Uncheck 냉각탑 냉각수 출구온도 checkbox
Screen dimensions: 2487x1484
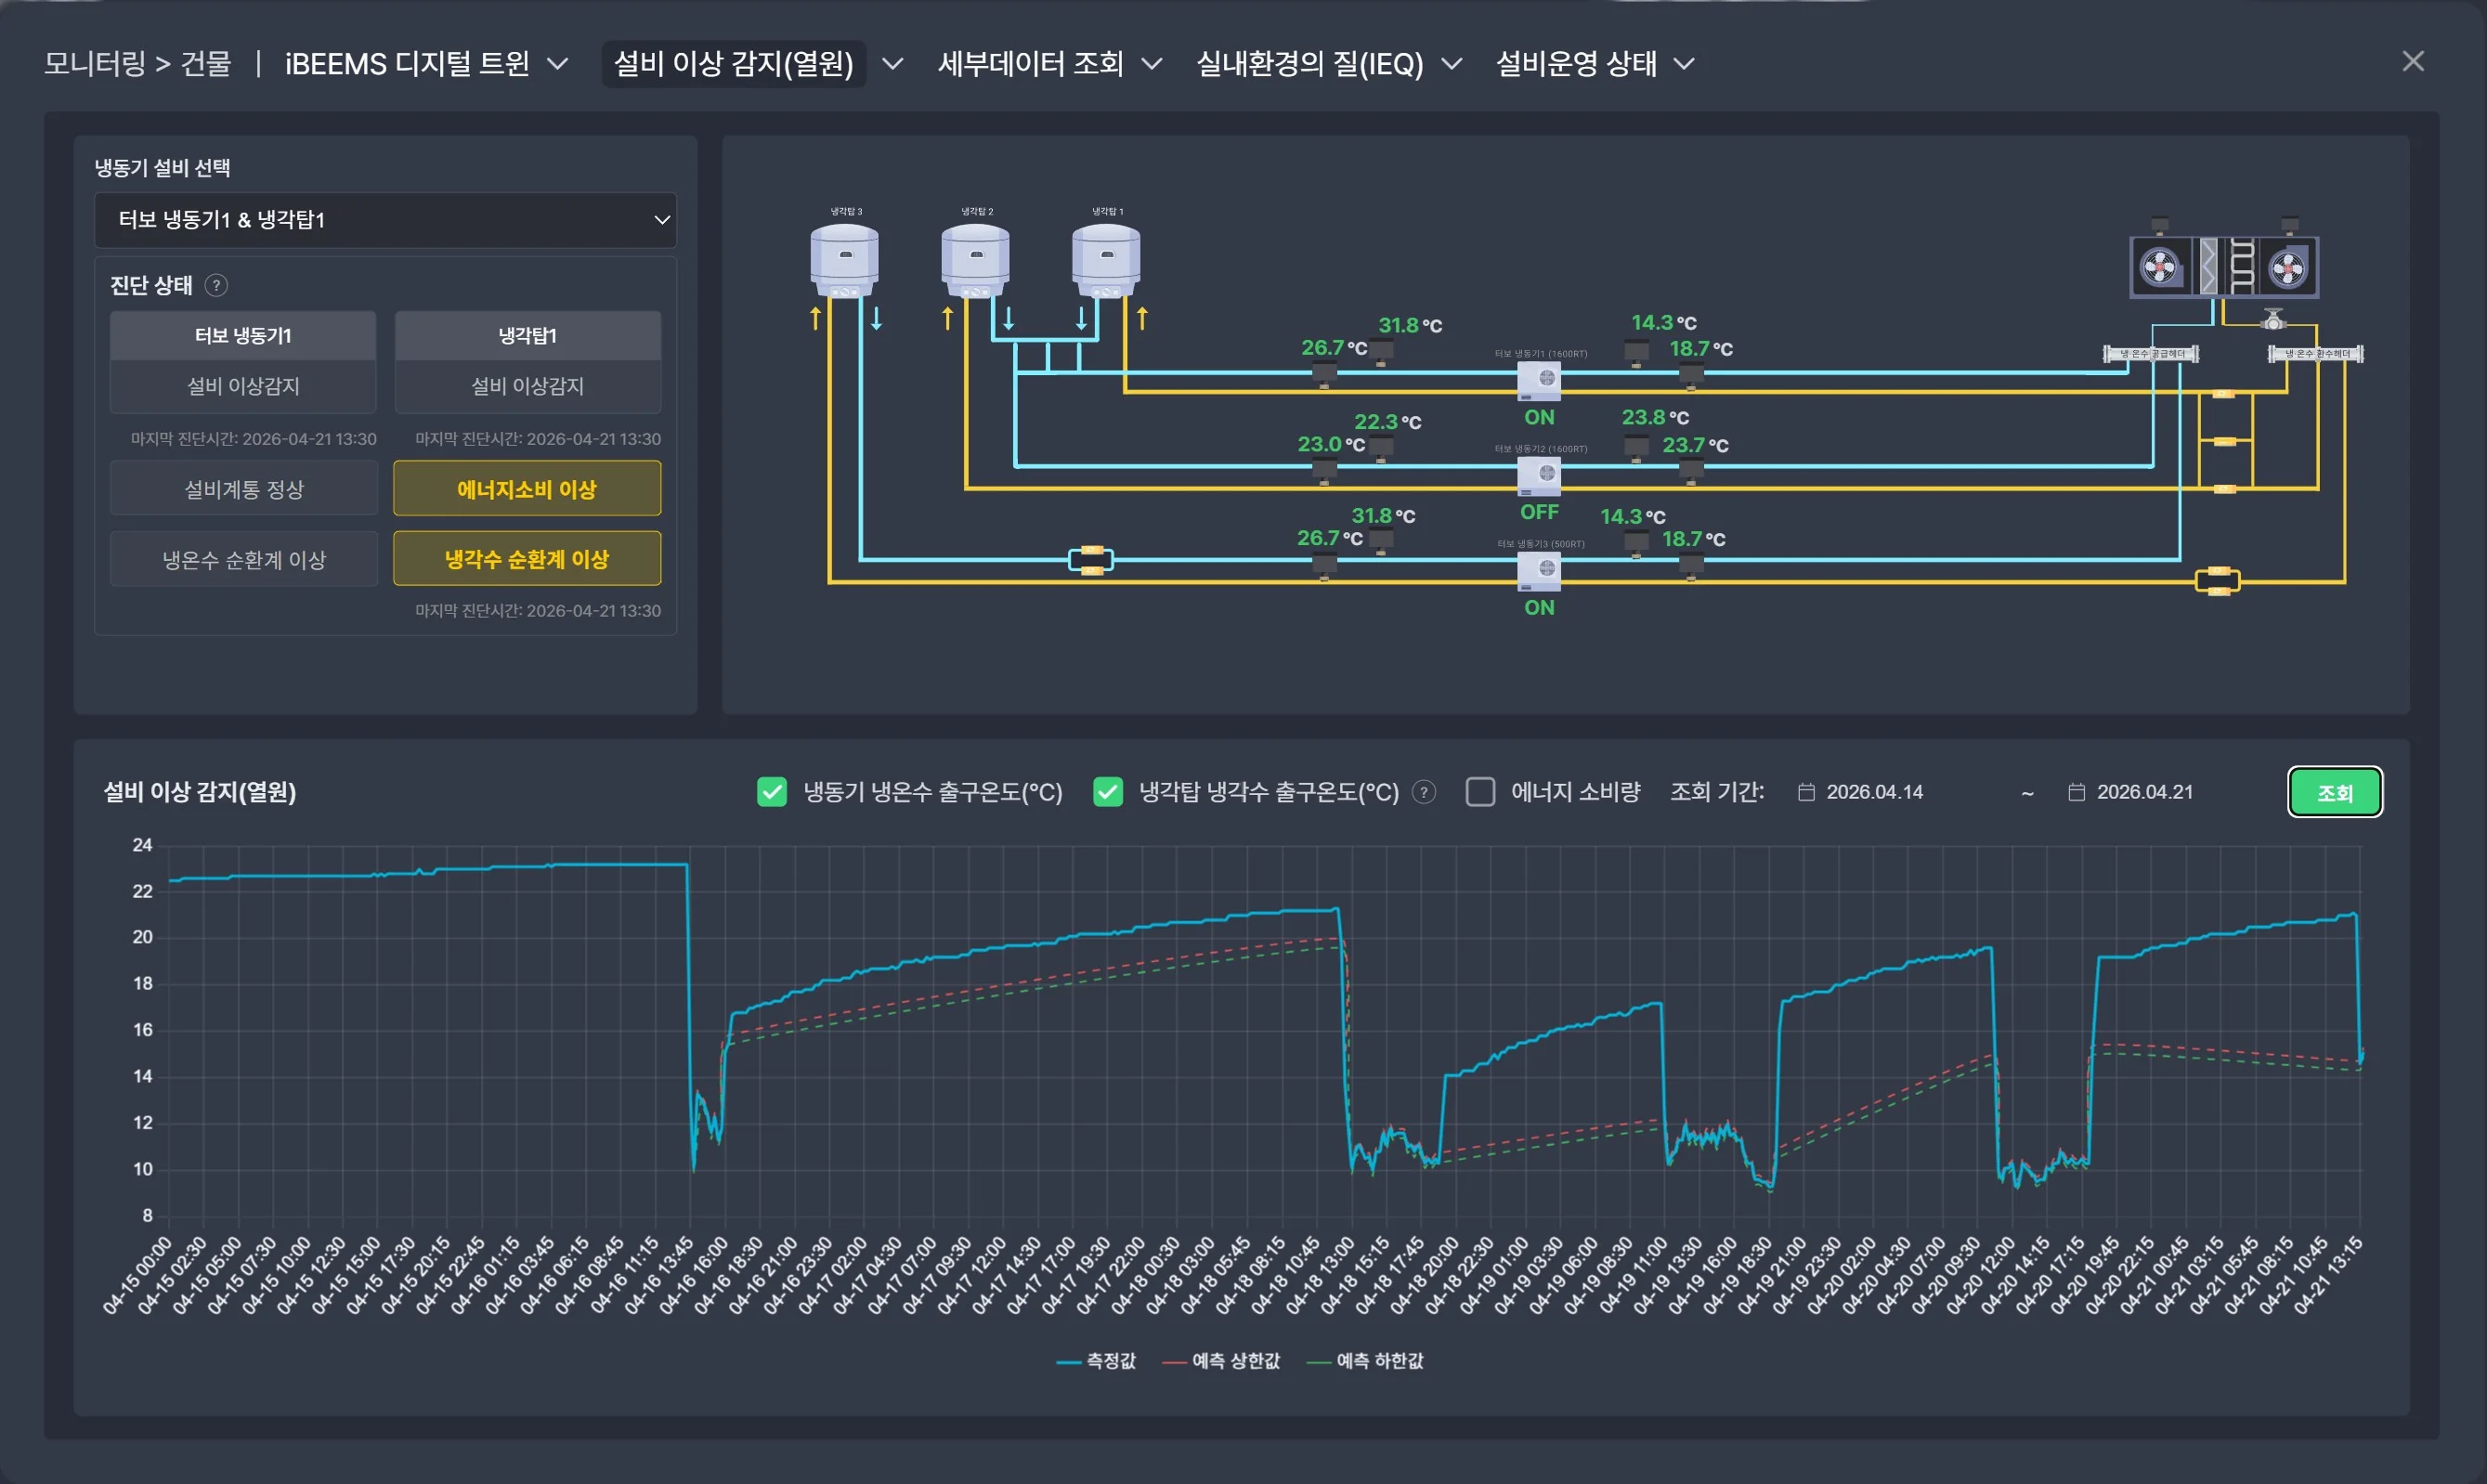click(x=1108, y=792)
